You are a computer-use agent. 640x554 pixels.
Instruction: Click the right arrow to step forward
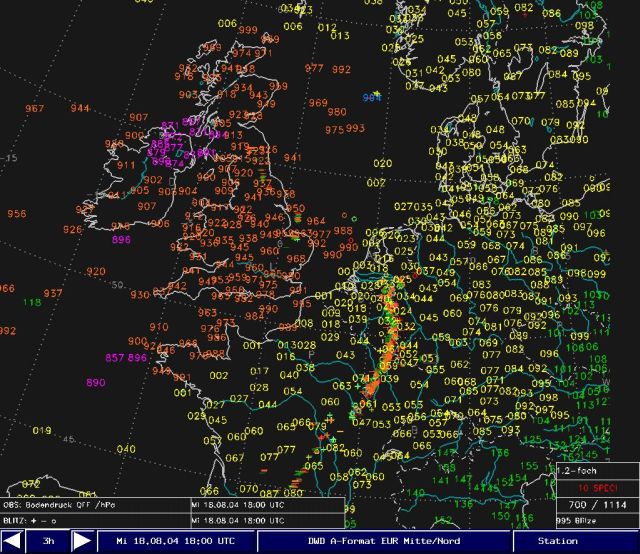coord(82,541)
